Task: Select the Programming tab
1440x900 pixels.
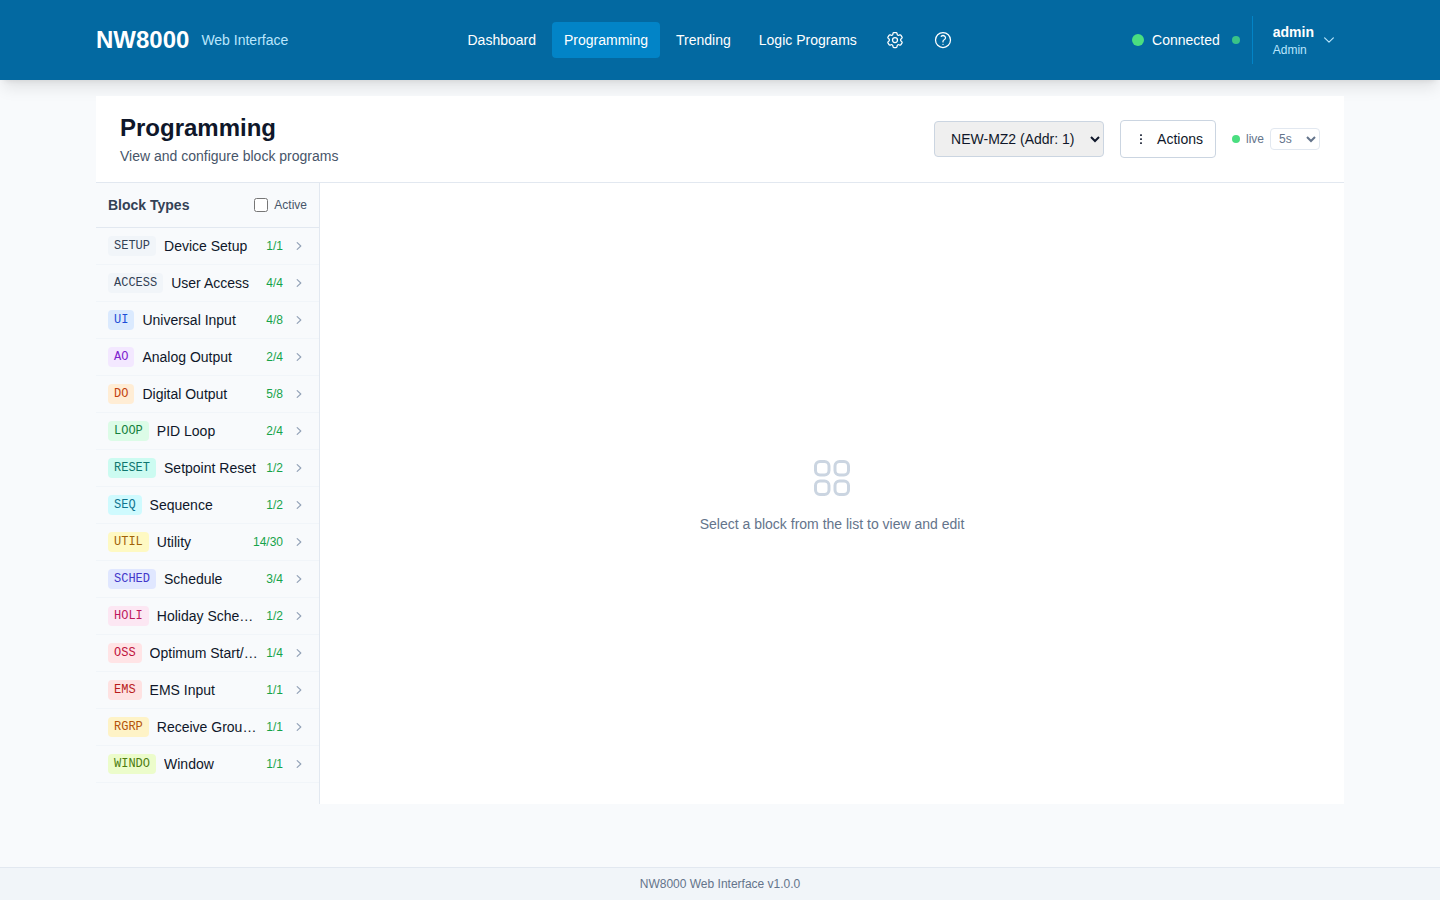Action: click(606, 40)
